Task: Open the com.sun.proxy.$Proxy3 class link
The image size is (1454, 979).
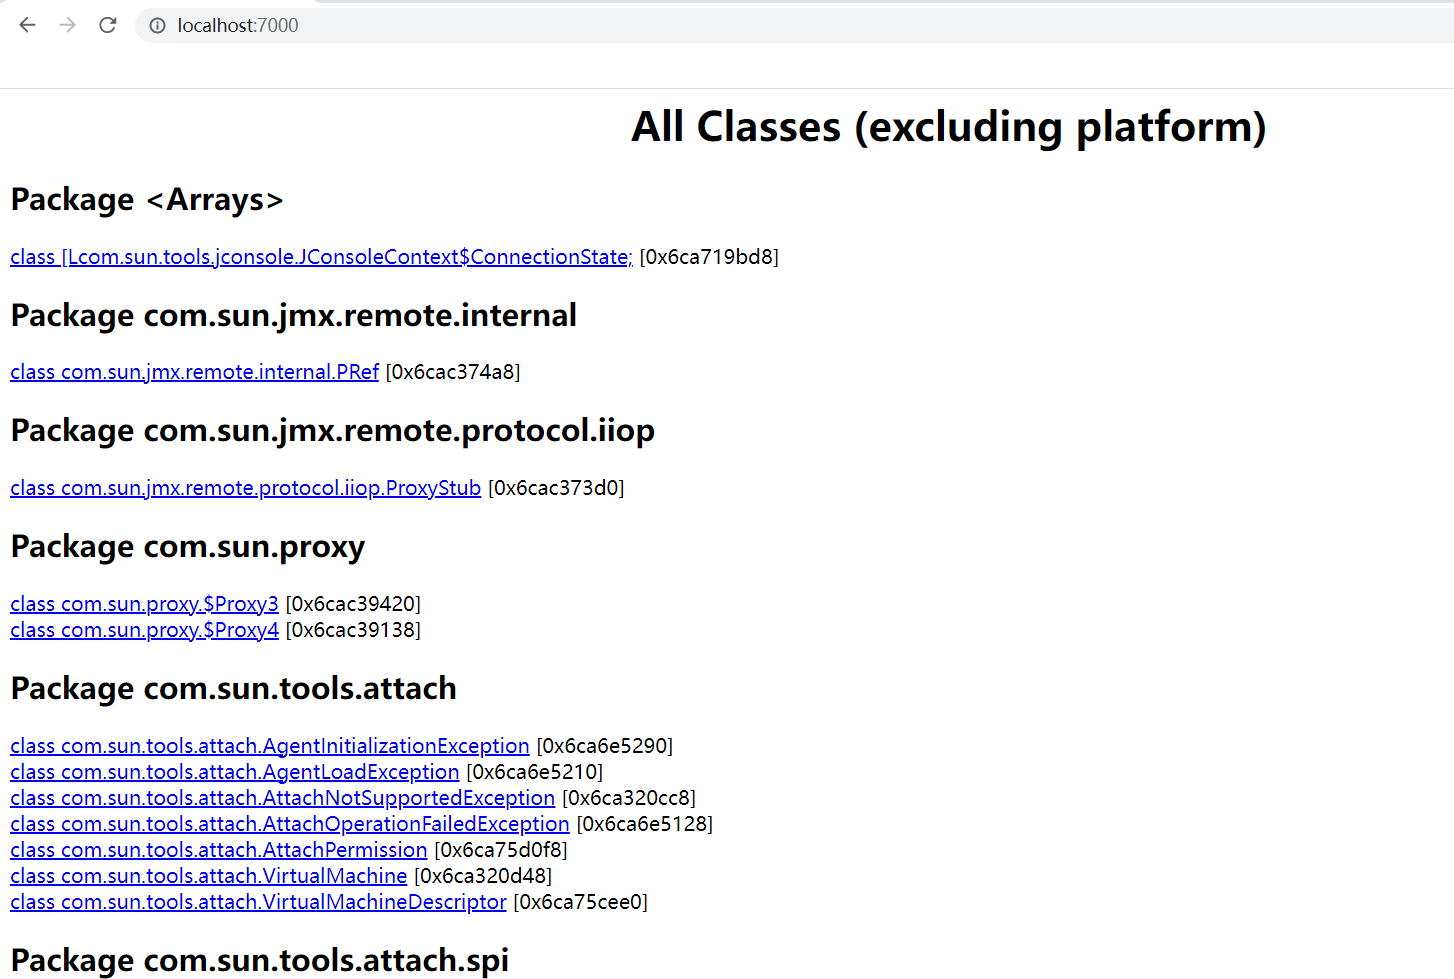Action: pyautogui.click(x=144, y=604)
